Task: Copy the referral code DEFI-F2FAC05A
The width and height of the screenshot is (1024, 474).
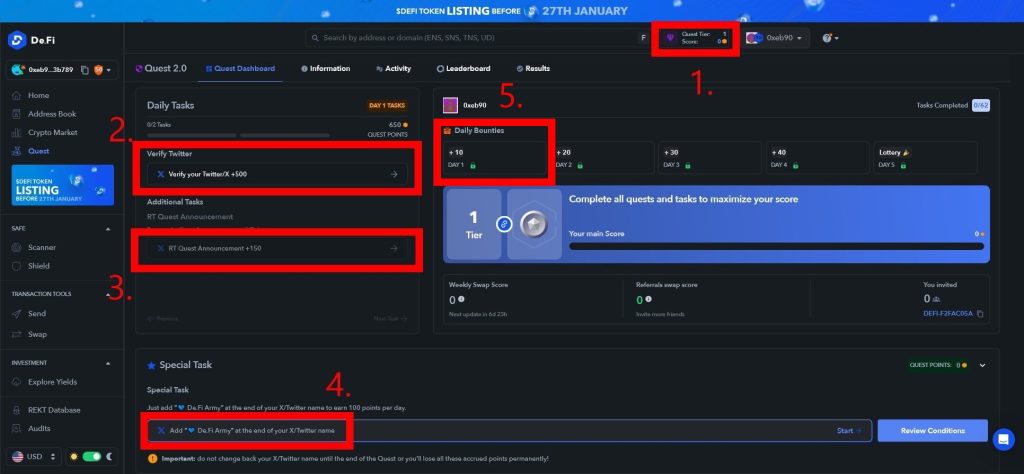Action: [980, 314]
